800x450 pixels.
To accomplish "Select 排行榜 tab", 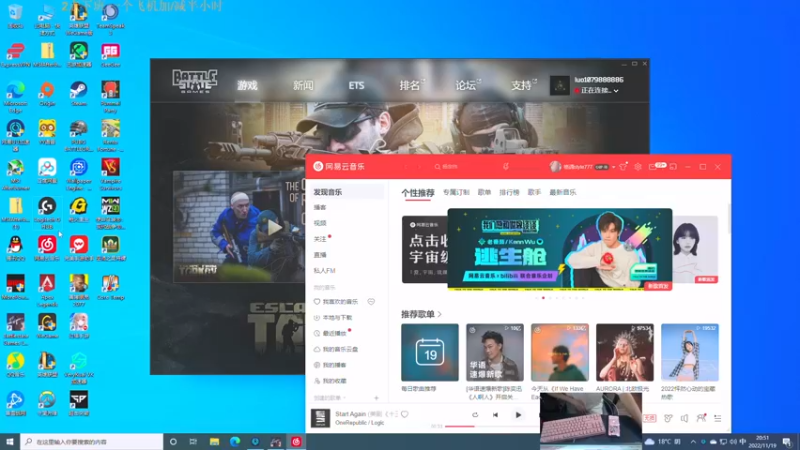I will [509, 192].
